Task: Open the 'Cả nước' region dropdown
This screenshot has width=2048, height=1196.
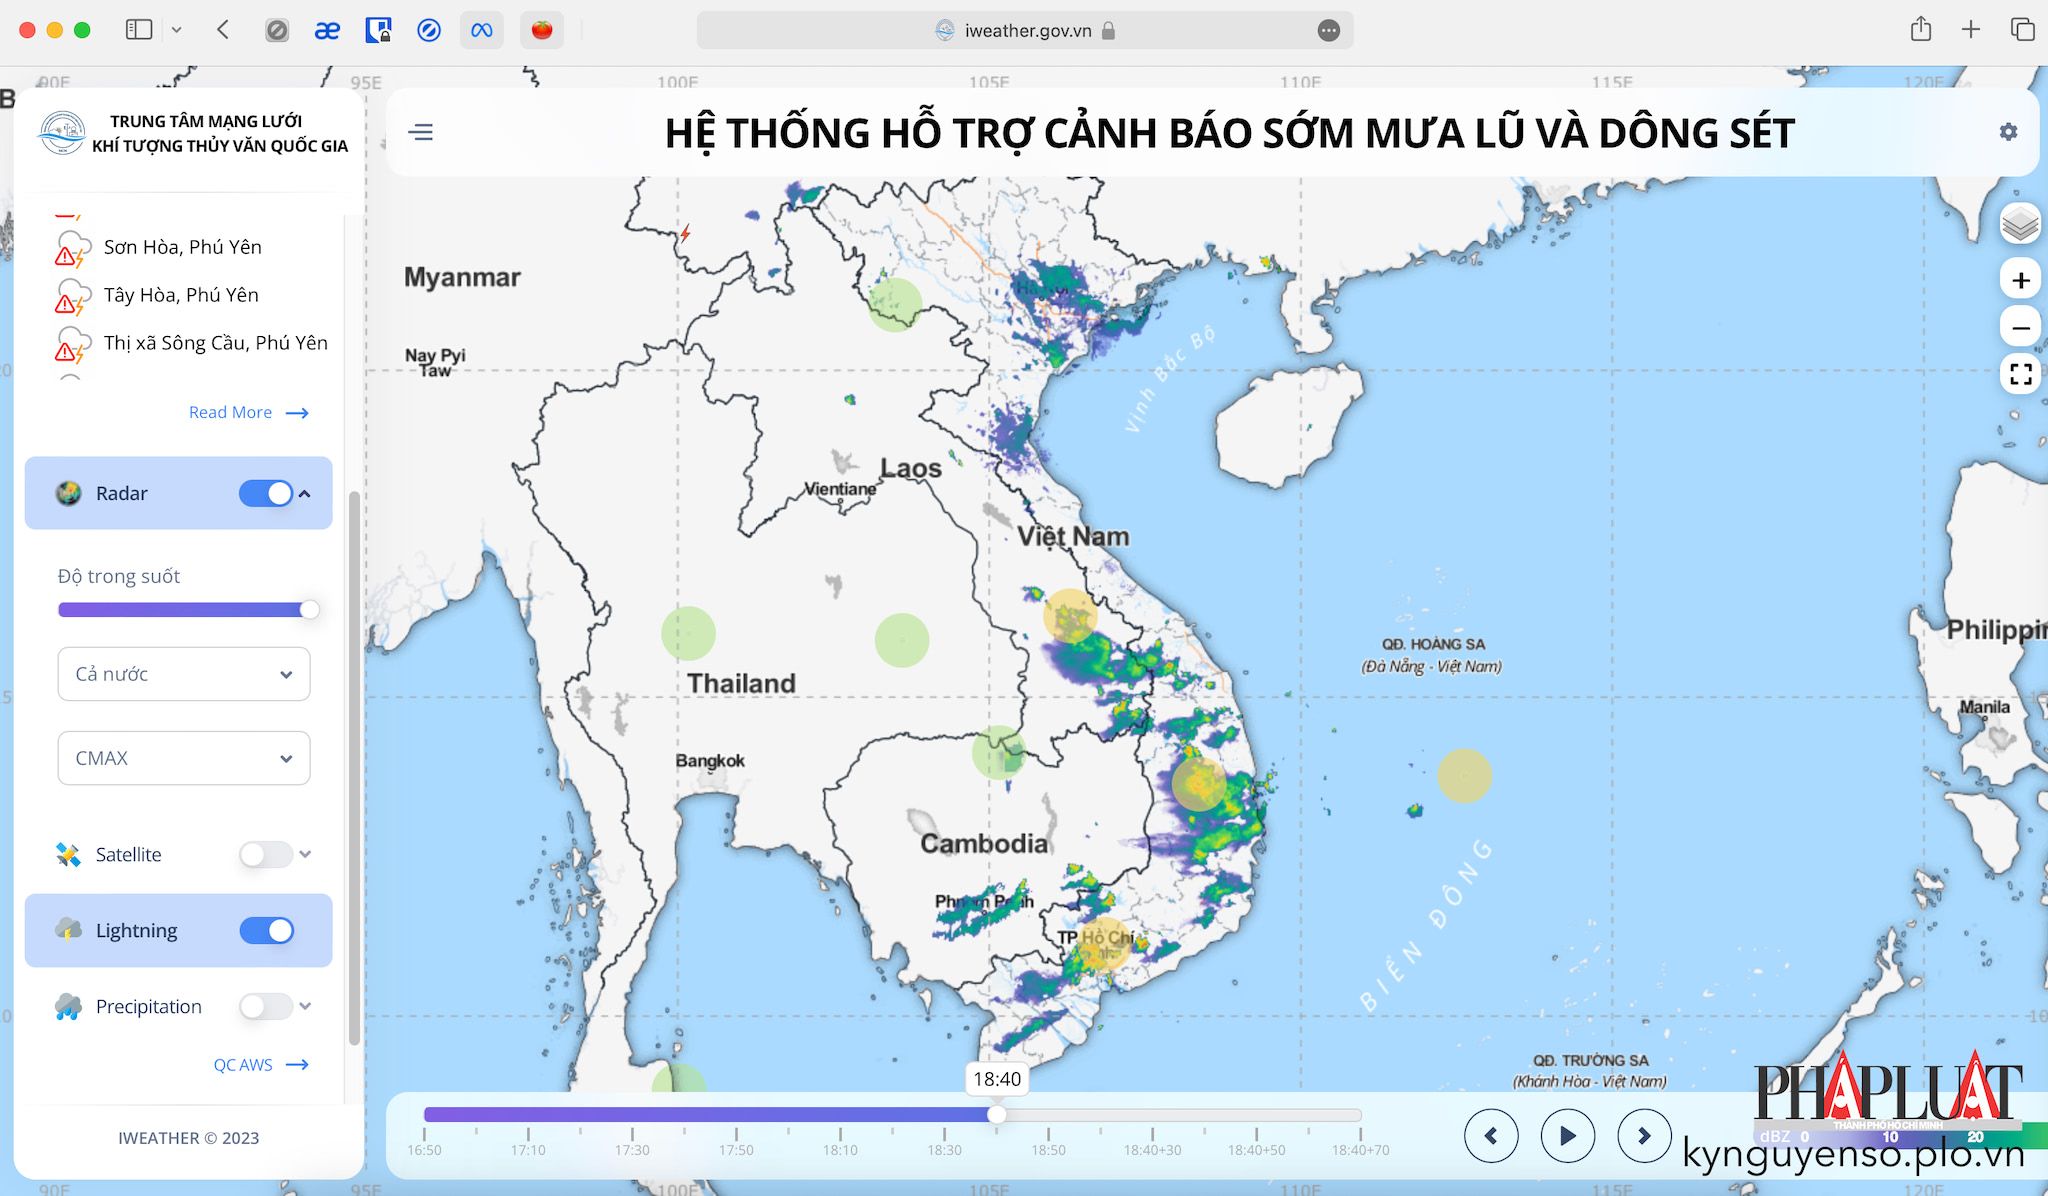Action: tap(184, 674)
